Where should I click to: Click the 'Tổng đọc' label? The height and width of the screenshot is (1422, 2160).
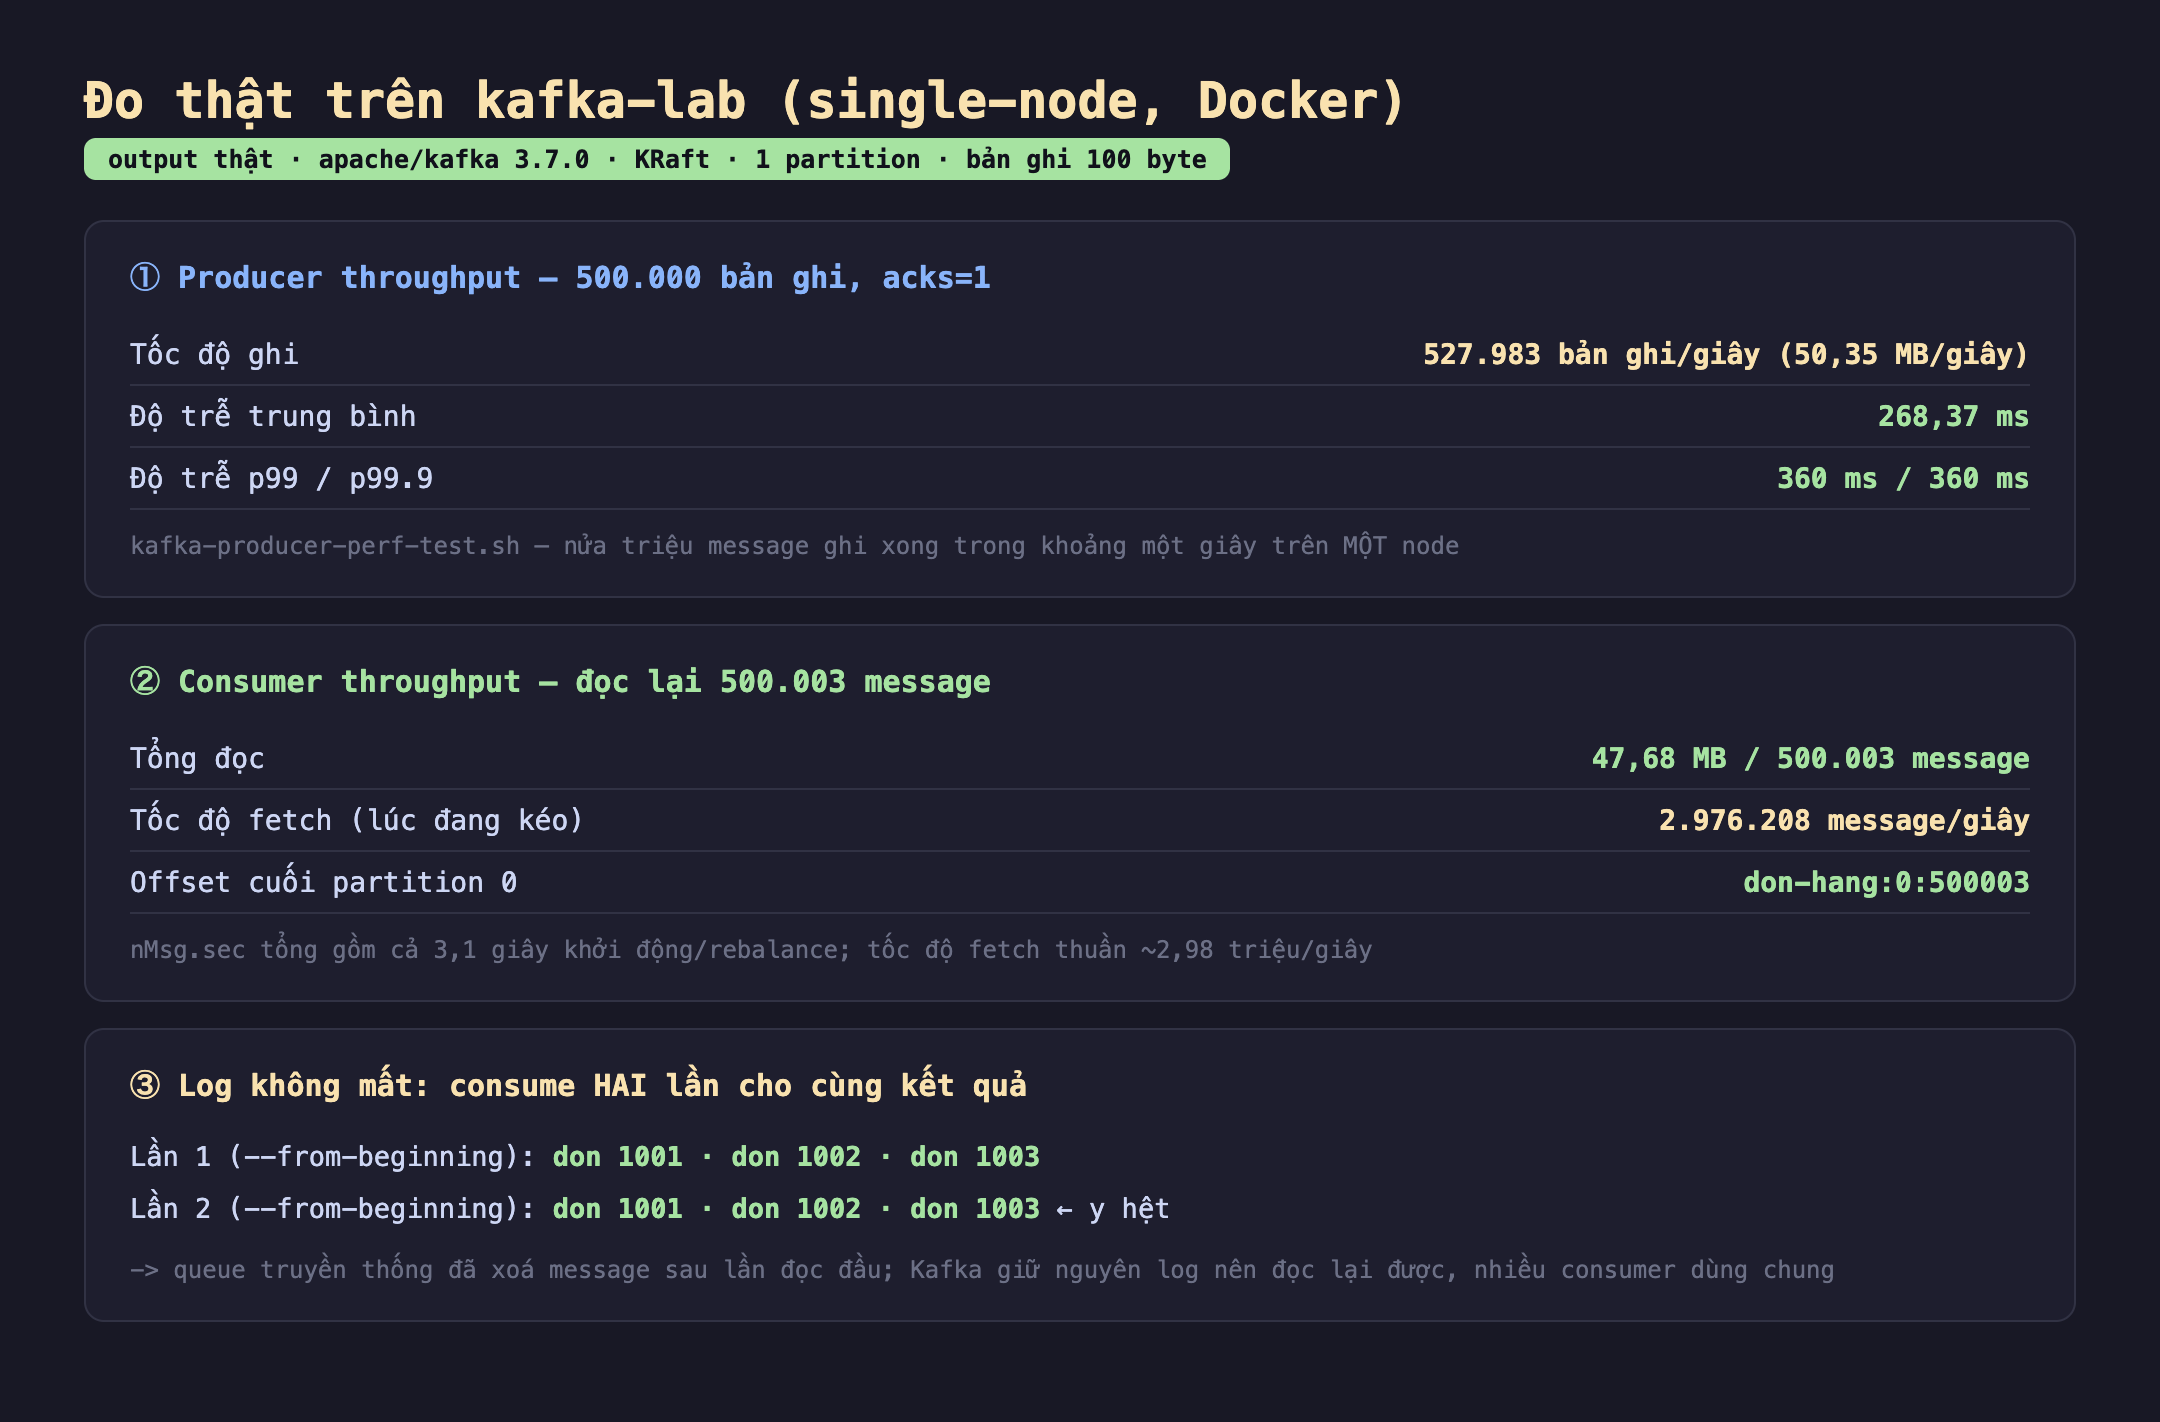click(197, 758)
